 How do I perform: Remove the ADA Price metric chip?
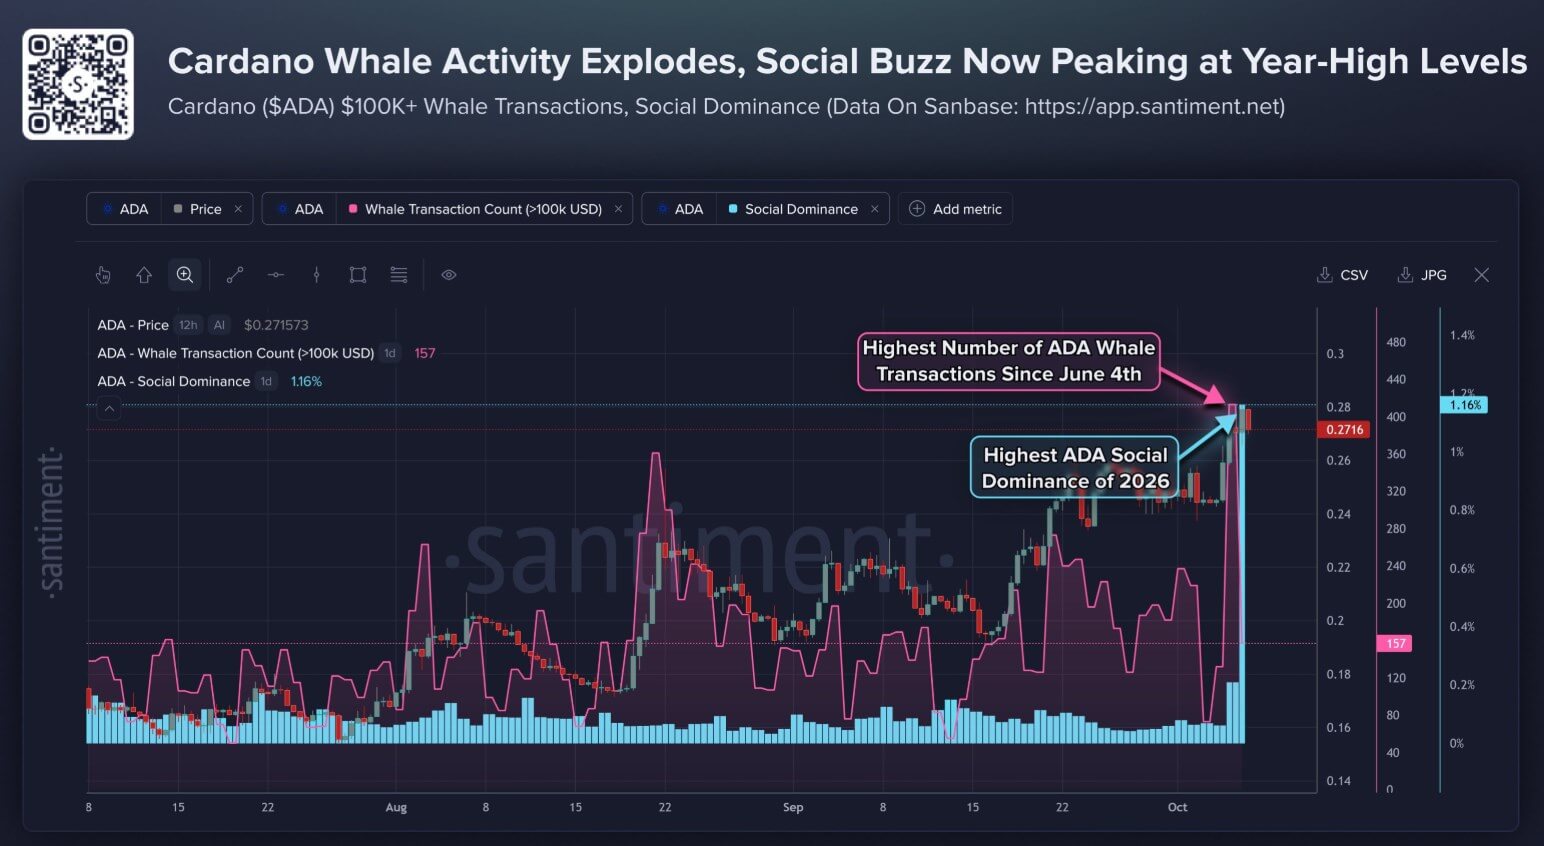point(238,209)
